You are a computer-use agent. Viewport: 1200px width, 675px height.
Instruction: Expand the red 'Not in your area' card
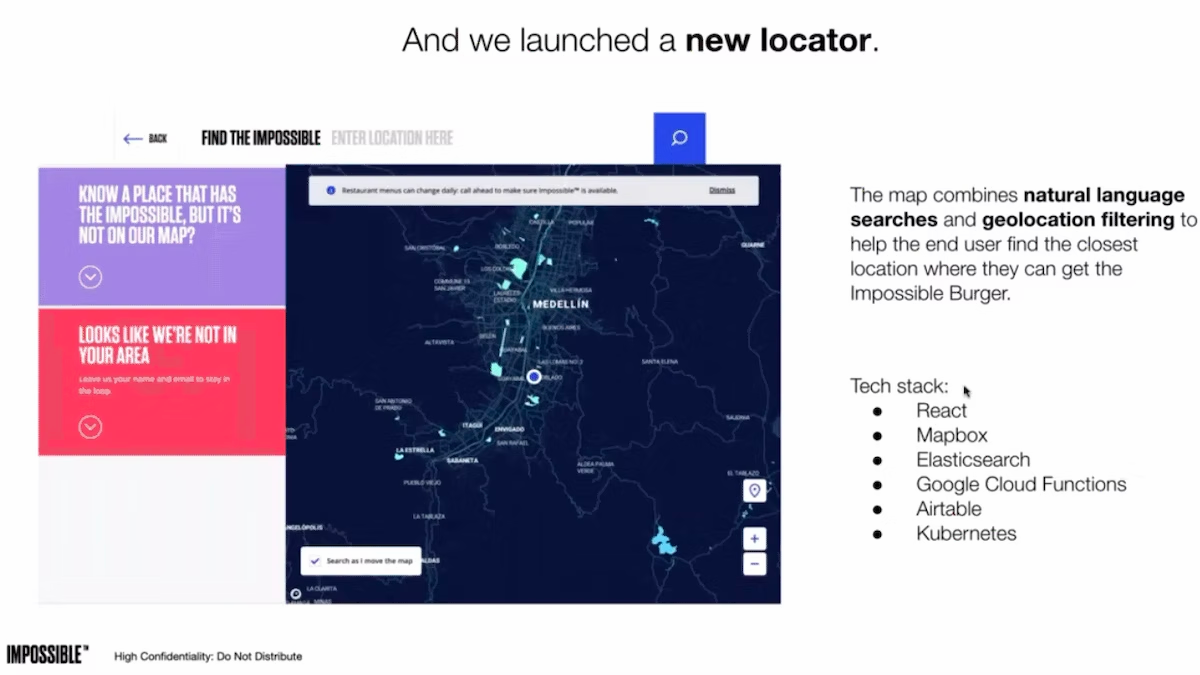(90, 427)
